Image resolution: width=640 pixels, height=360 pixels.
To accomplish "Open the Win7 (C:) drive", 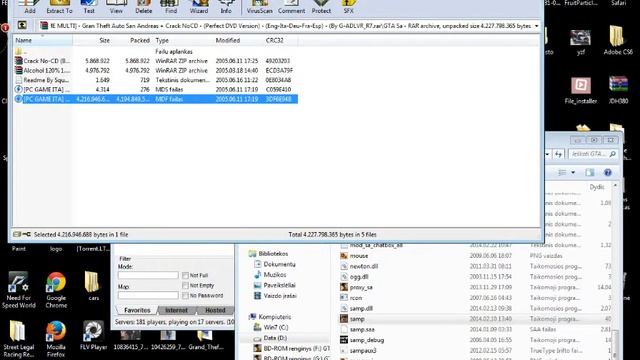I will [271, 327].
